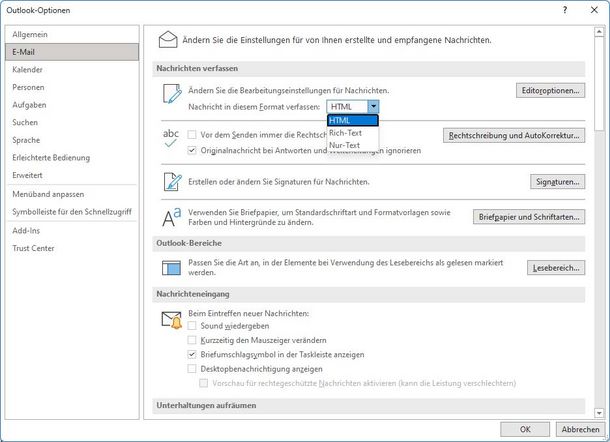Open Erleichterte Bedienung category
This screenshot has height=442, width=610.
coord(72,158)
